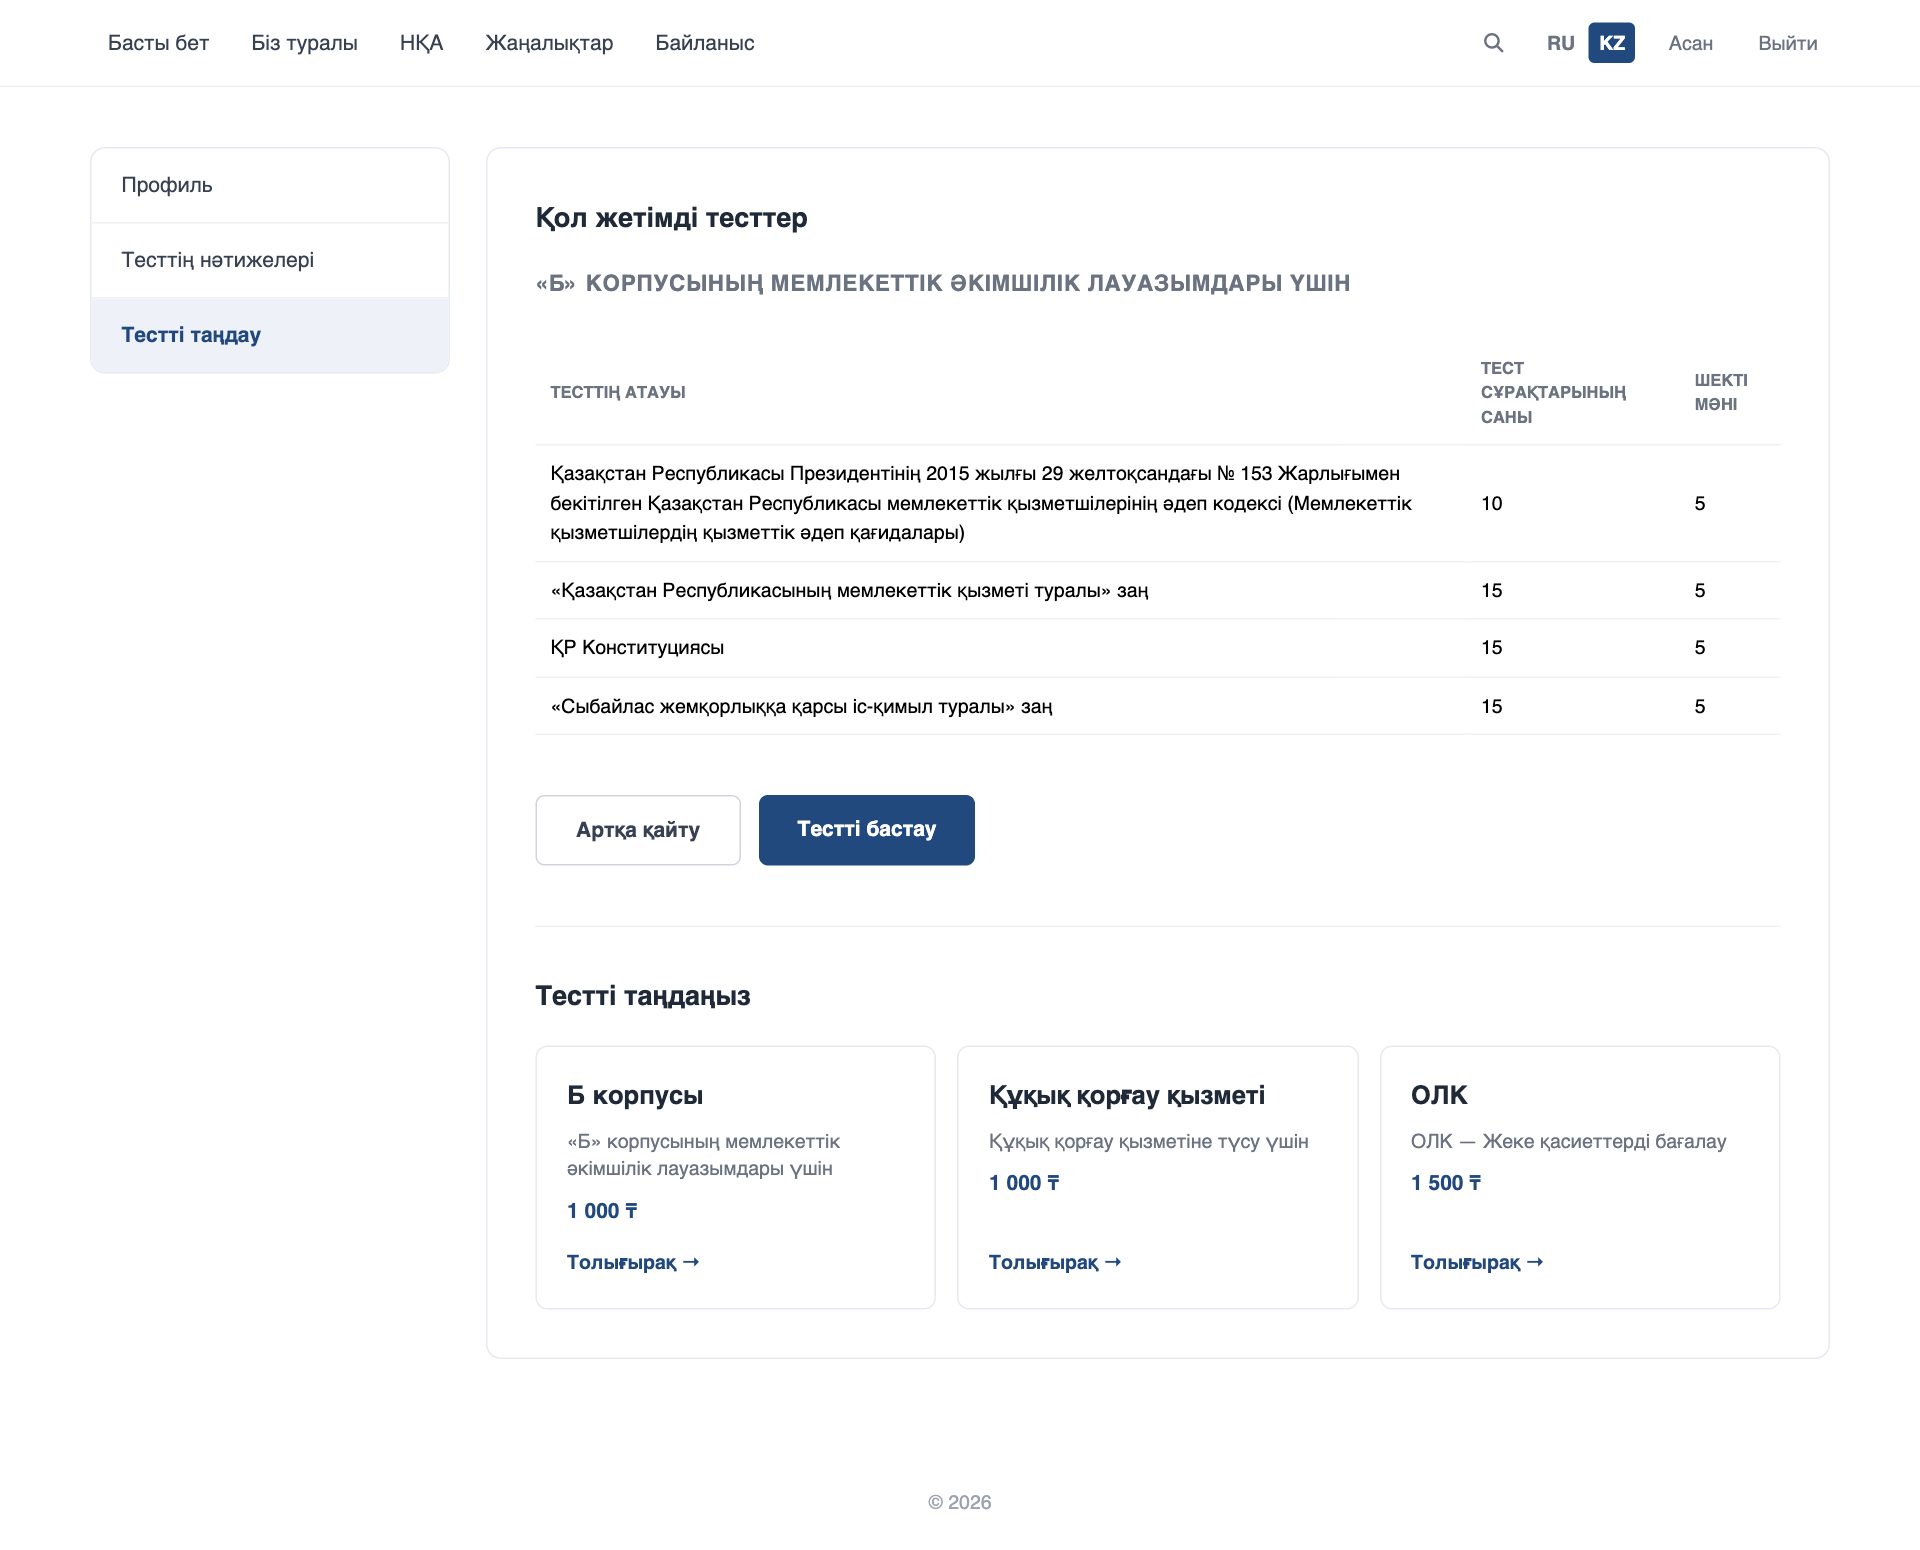Open Толығырақ link in Құқық қорғау қызметі card
The image size is (1920, 1550).
pyautogui.click(x=1055, y=1262)
